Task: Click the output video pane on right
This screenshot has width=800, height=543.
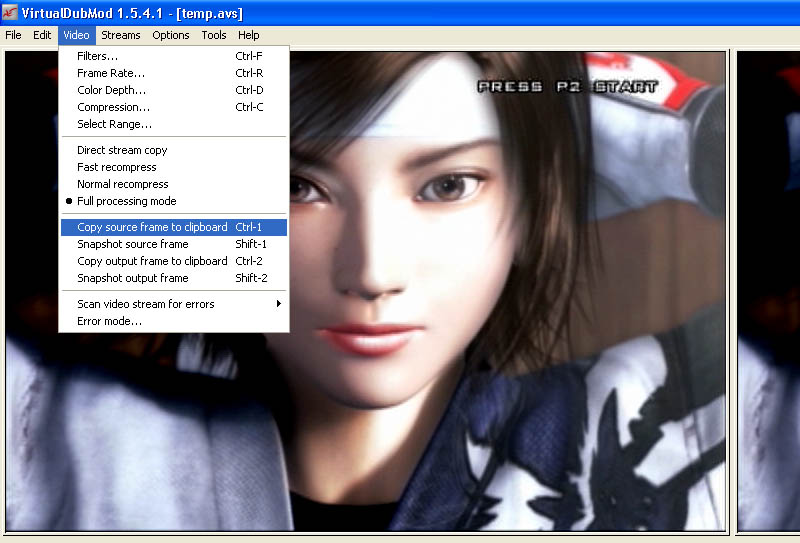Action: [769, 291]
